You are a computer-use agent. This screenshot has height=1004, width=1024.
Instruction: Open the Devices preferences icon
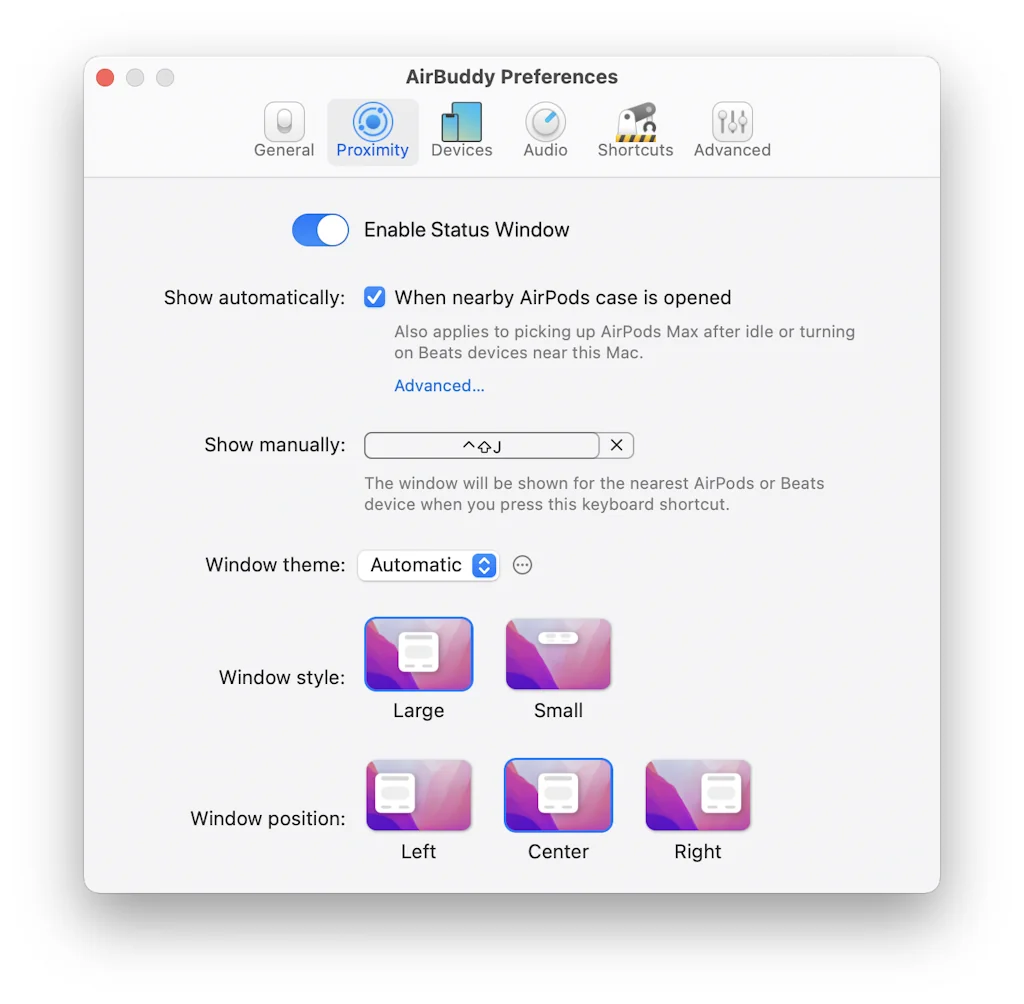click(x=461, y=123)
